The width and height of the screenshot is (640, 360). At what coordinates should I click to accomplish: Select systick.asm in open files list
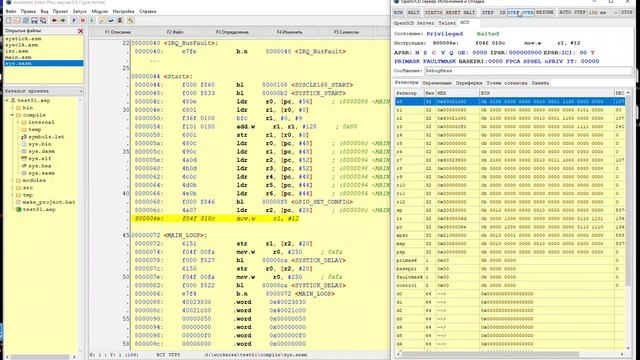tap(44, 39)
